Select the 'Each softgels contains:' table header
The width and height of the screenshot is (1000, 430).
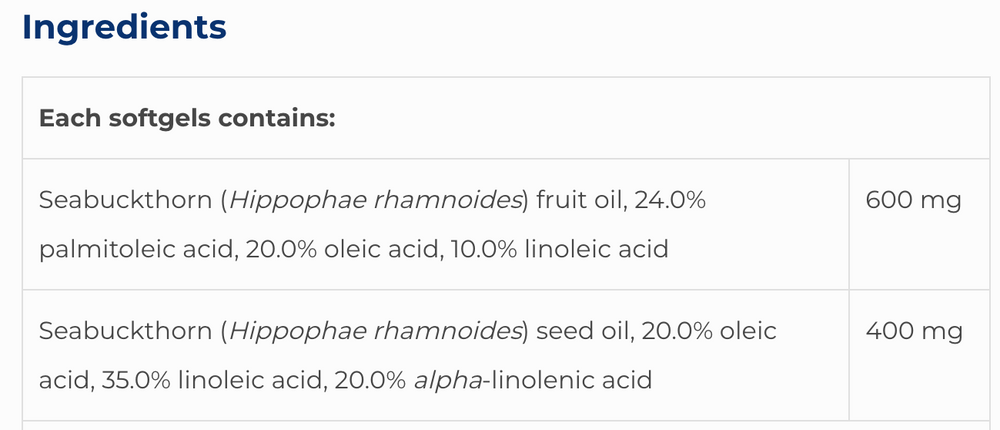(186, 118)
